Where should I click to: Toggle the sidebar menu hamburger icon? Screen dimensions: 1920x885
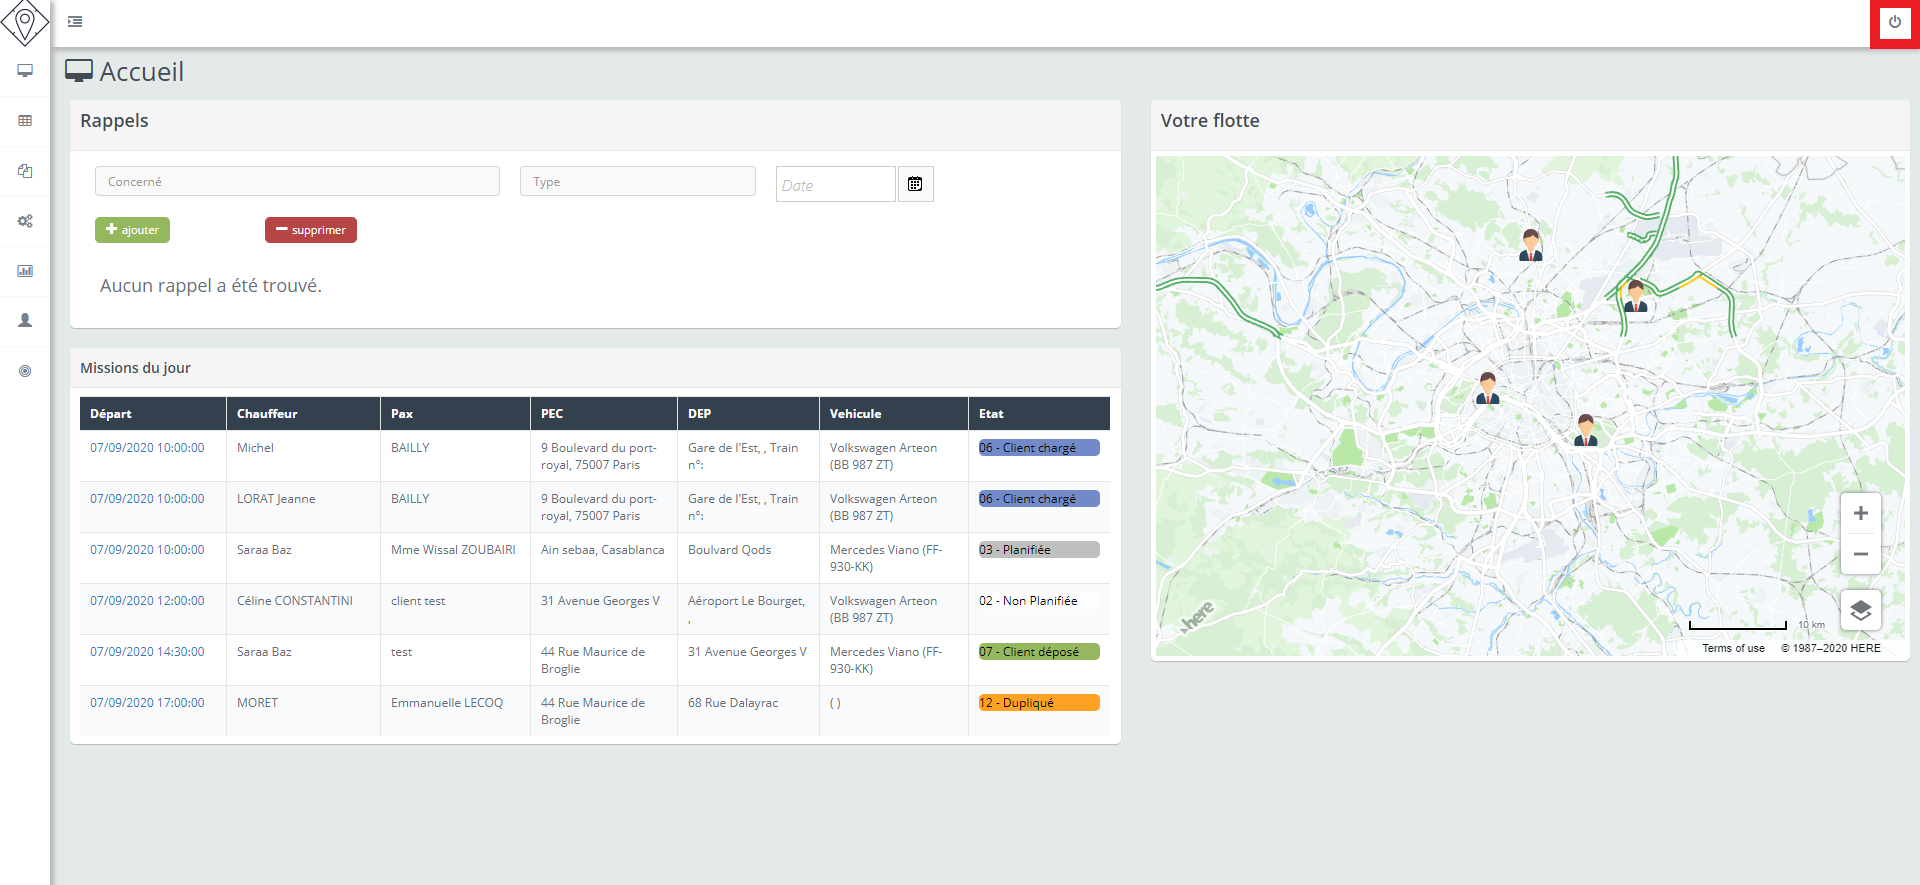(x=75, y=21)
